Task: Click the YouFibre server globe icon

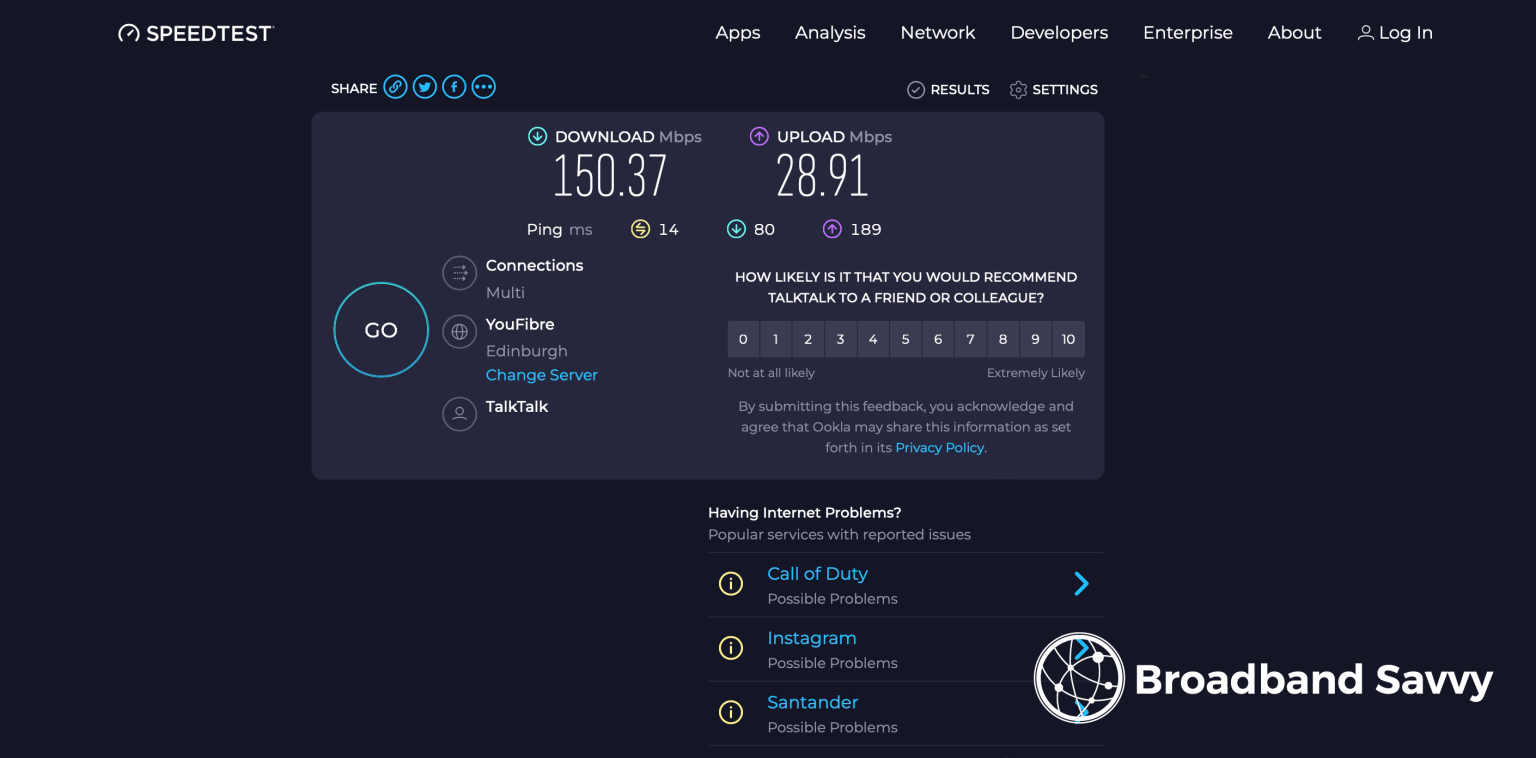Action: pos(459,331)
